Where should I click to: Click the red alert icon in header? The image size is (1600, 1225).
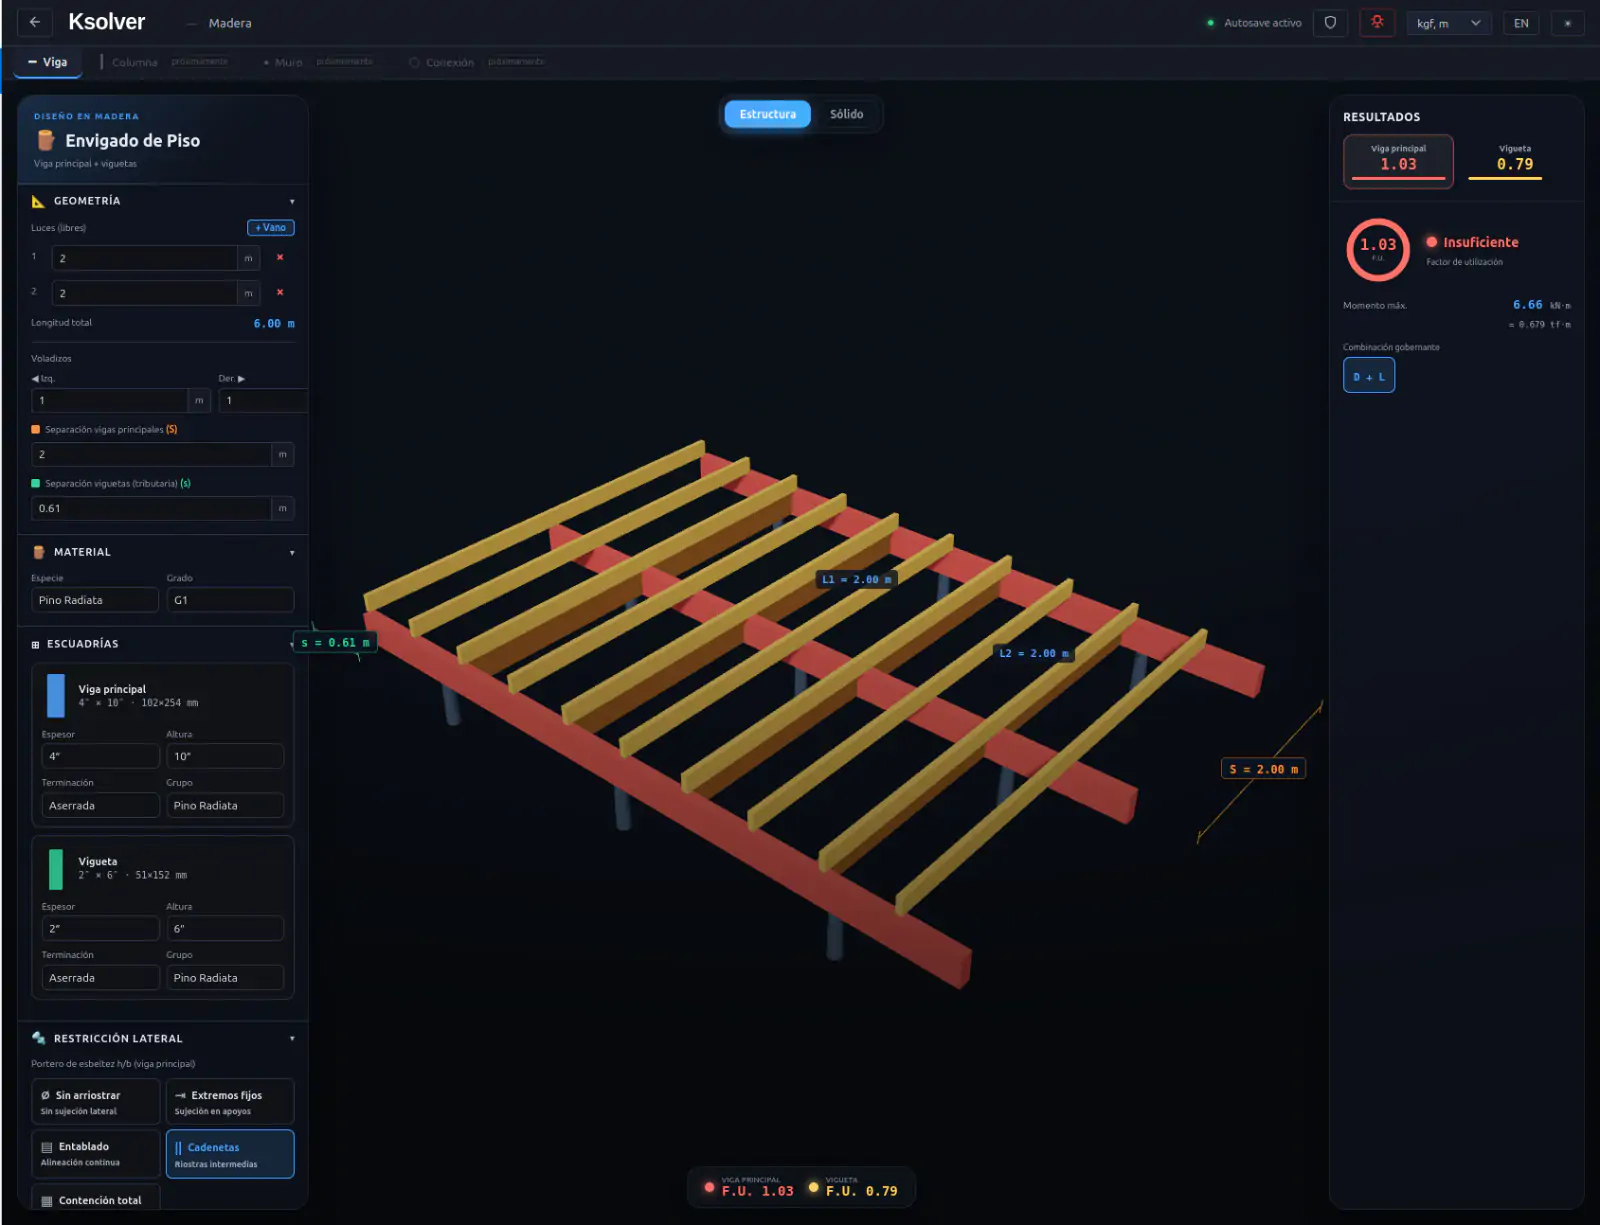[x=1377, y=22]
